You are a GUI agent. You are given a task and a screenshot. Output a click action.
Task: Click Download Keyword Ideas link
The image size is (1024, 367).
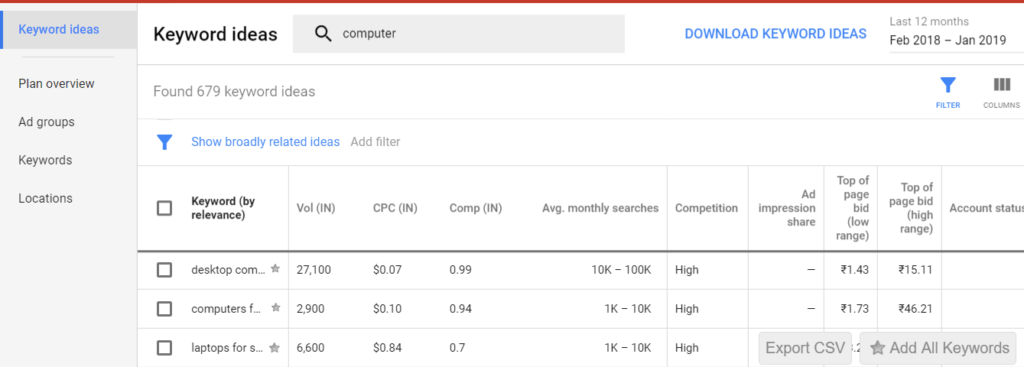pos(775,34)
